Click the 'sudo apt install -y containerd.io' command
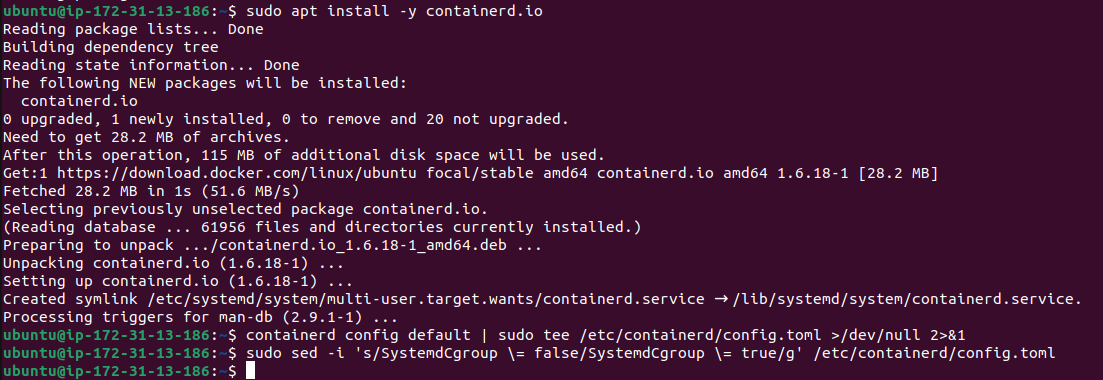Viewport: 1103px width, 380px height. click(x=395, y=11)
